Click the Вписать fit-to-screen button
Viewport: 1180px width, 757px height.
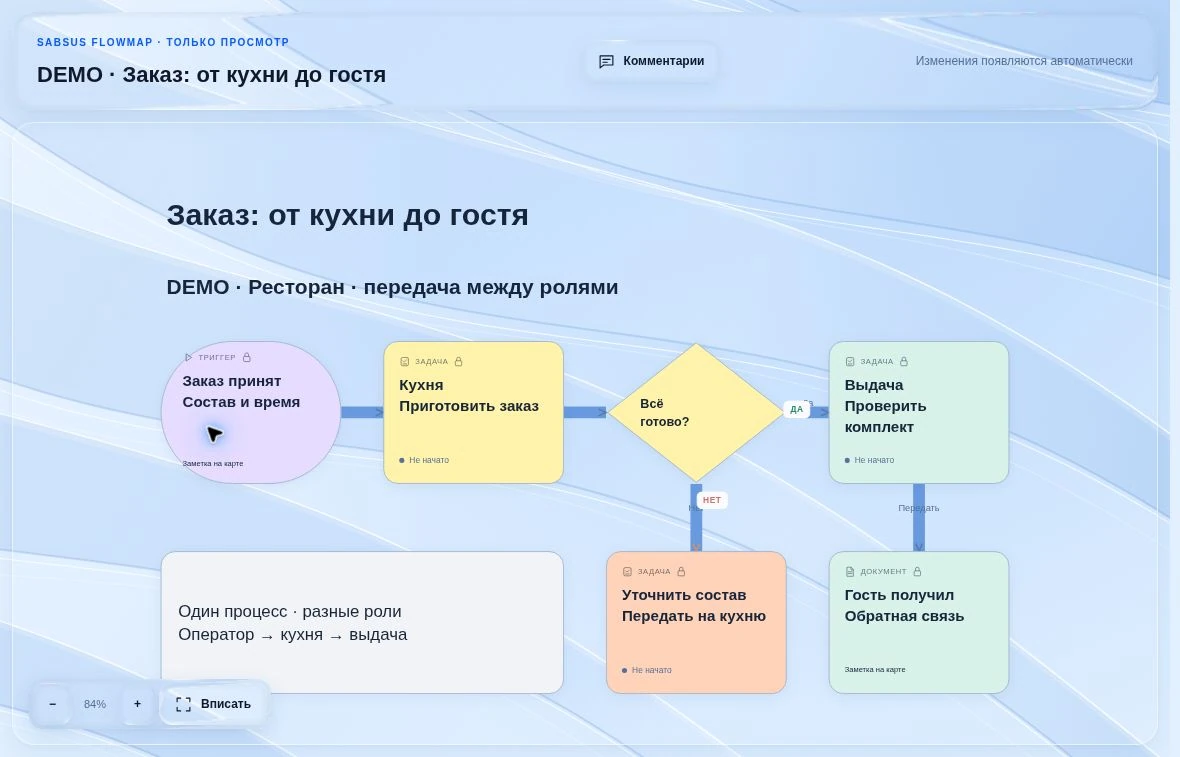point(214,704)
